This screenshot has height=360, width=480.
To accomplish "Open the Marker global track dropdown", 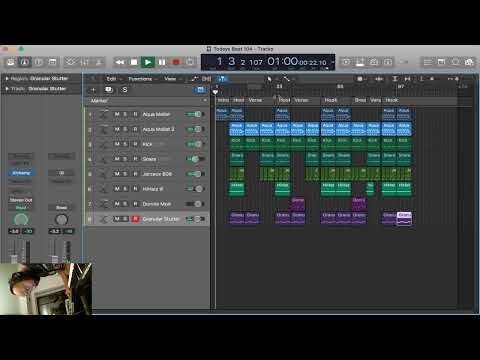I will click(205, 100).
